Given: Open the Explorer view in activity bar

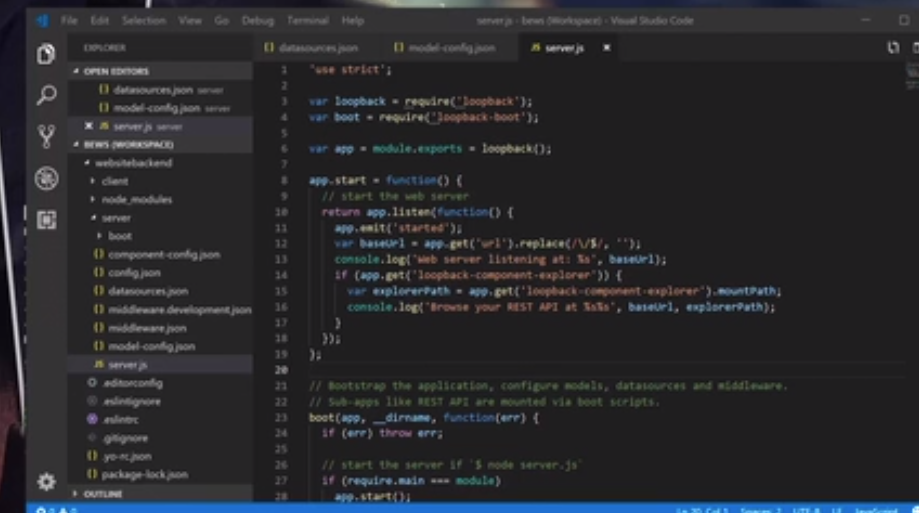Looking at the screenshot, I should (46, 54).
